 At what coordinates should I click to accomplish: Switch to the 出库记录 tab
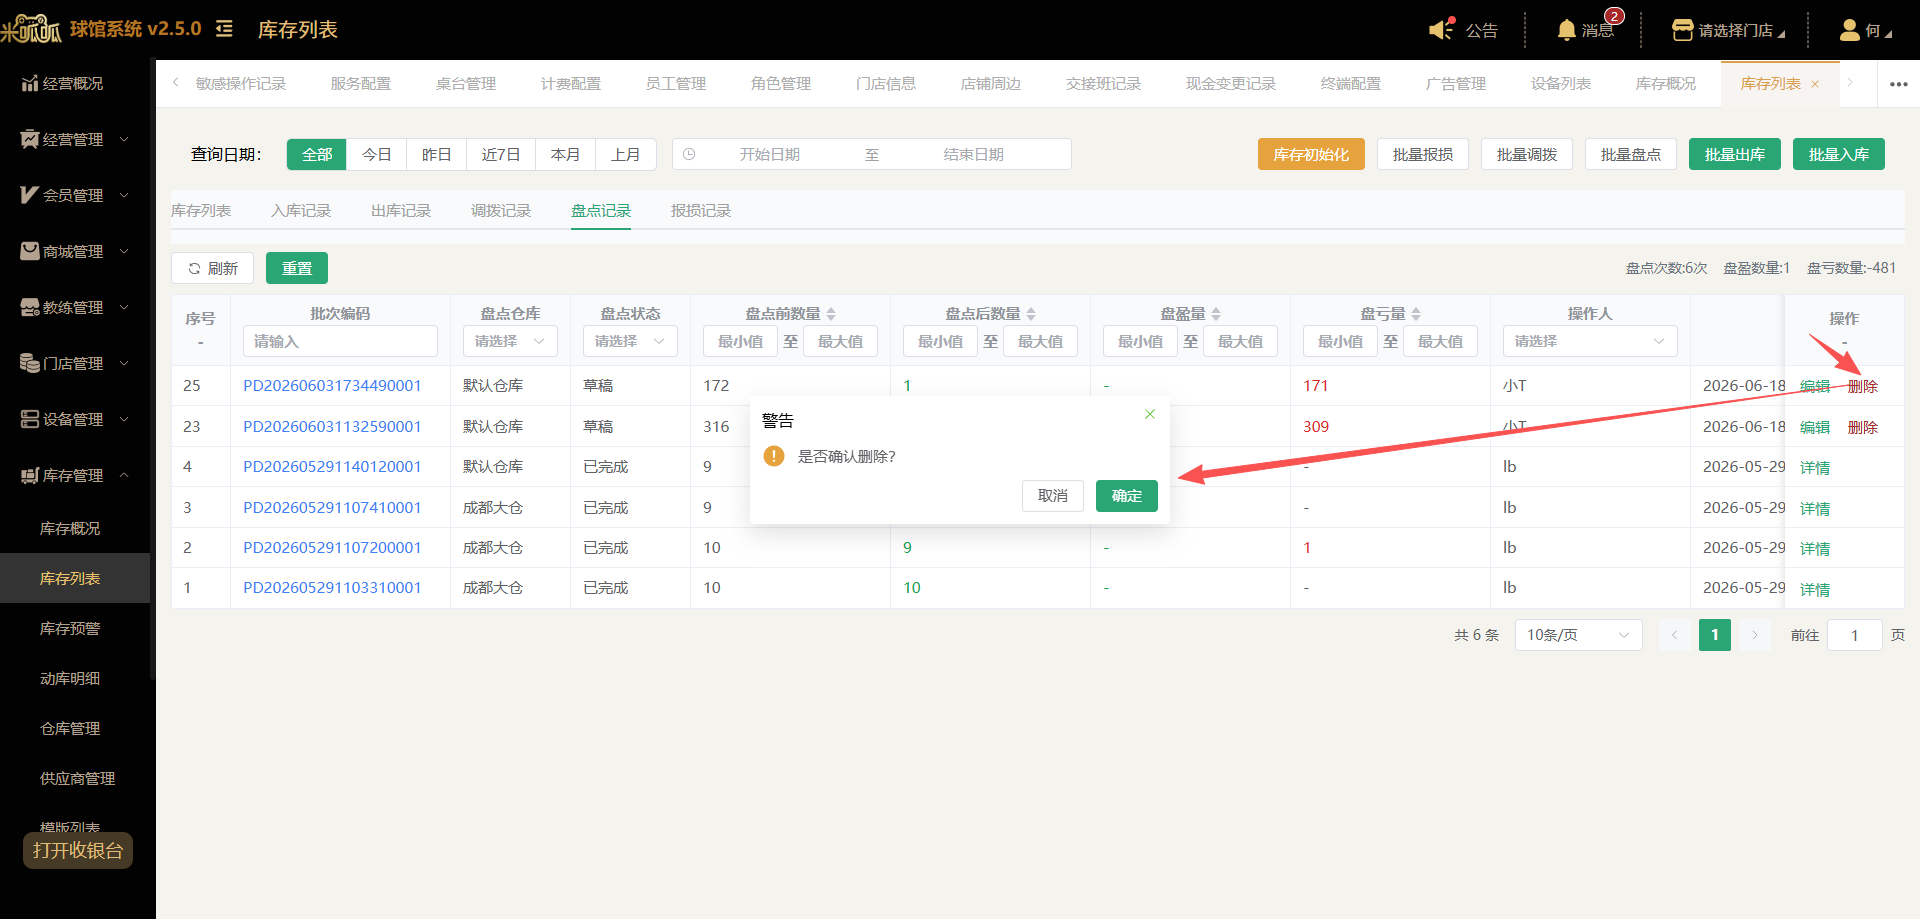click(401, 211)
